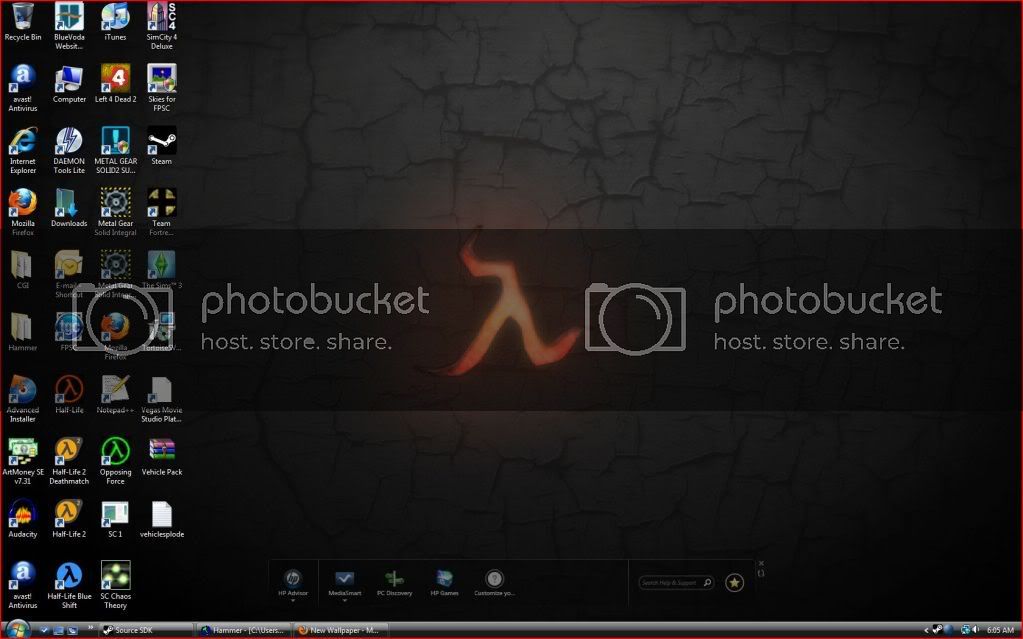Select the Advanced Installer shortcut
This screenshot has height=639, width=1023.
coord(23,399)
